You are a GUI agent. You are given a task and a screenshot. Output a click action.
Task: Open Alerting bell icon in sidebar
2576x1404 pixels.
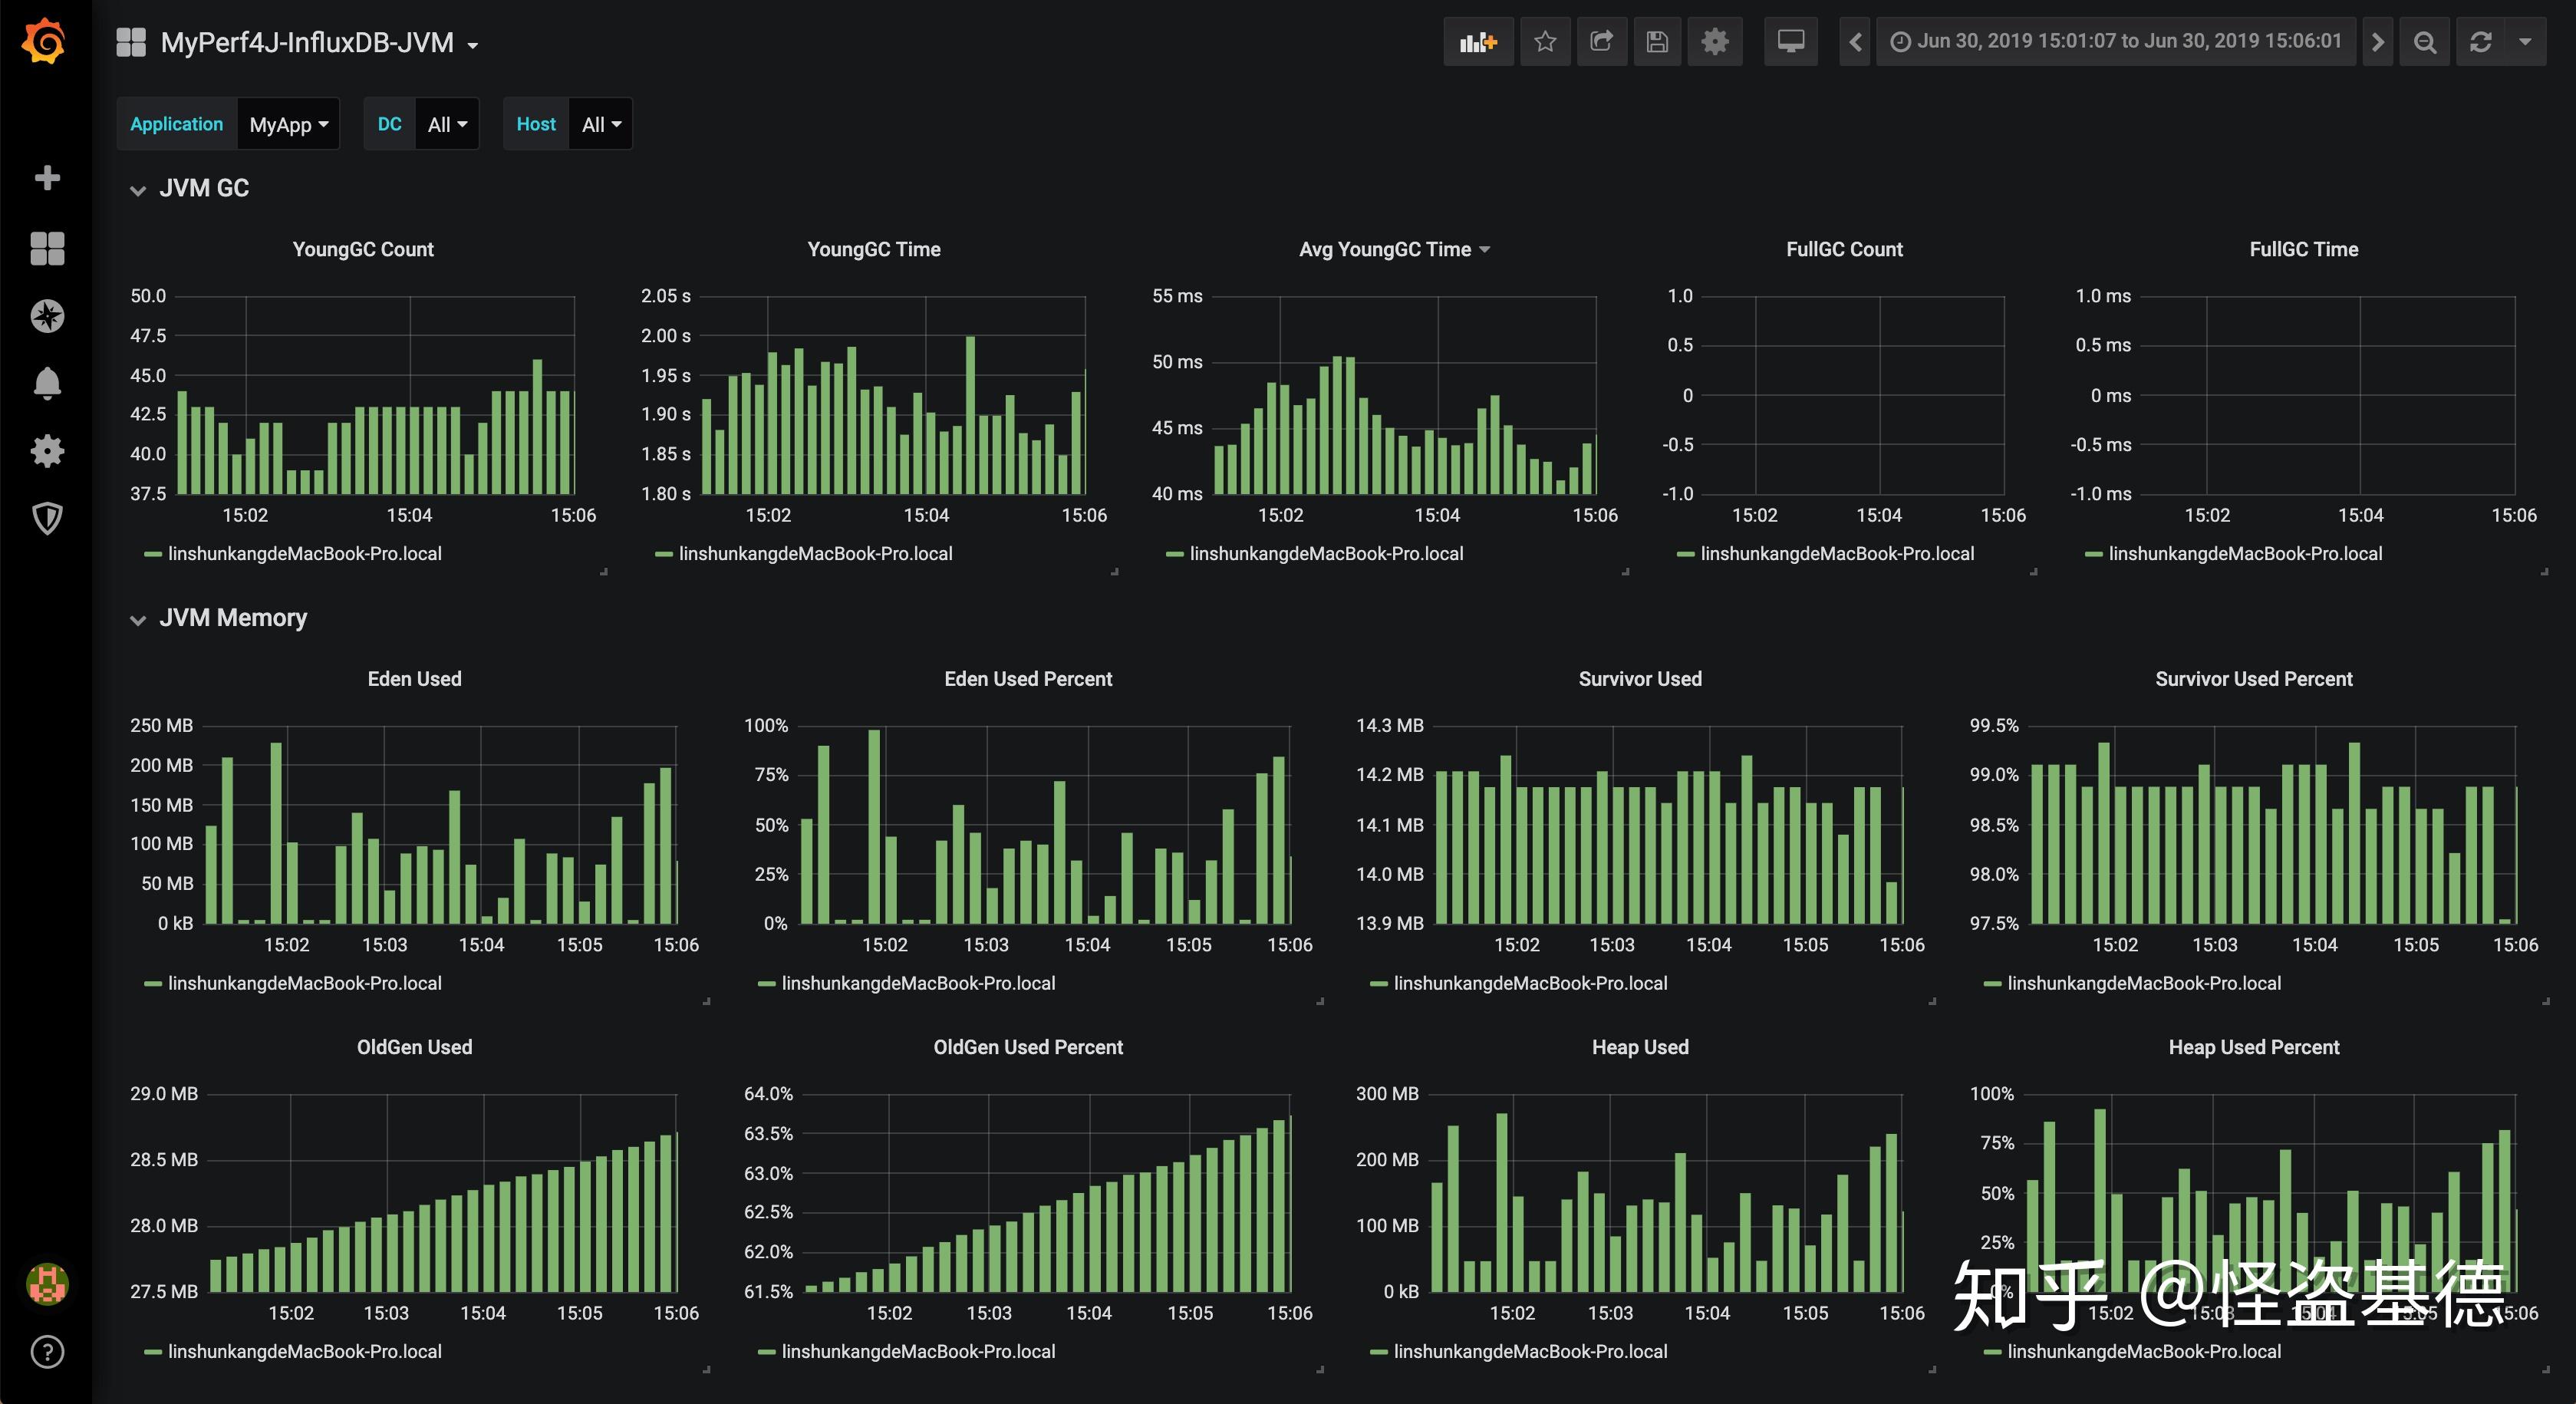[47, 383]
